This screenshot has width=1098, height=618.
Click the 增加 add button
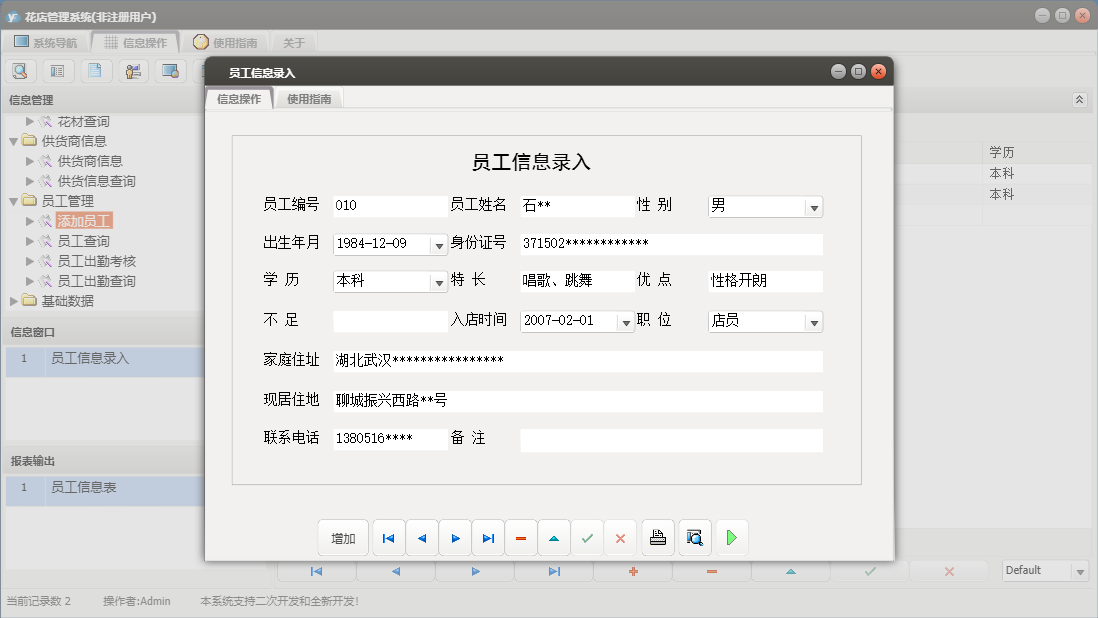click(343, 537)
